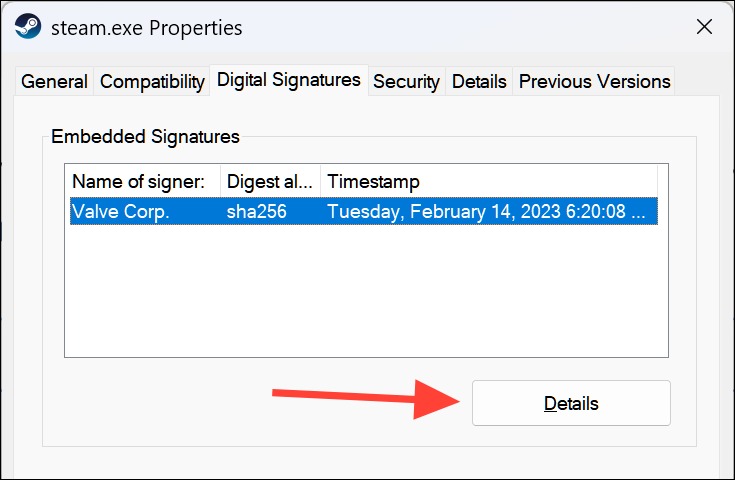Click empty area of the signature list
The image size is (735, 480).
pos(366,291)
